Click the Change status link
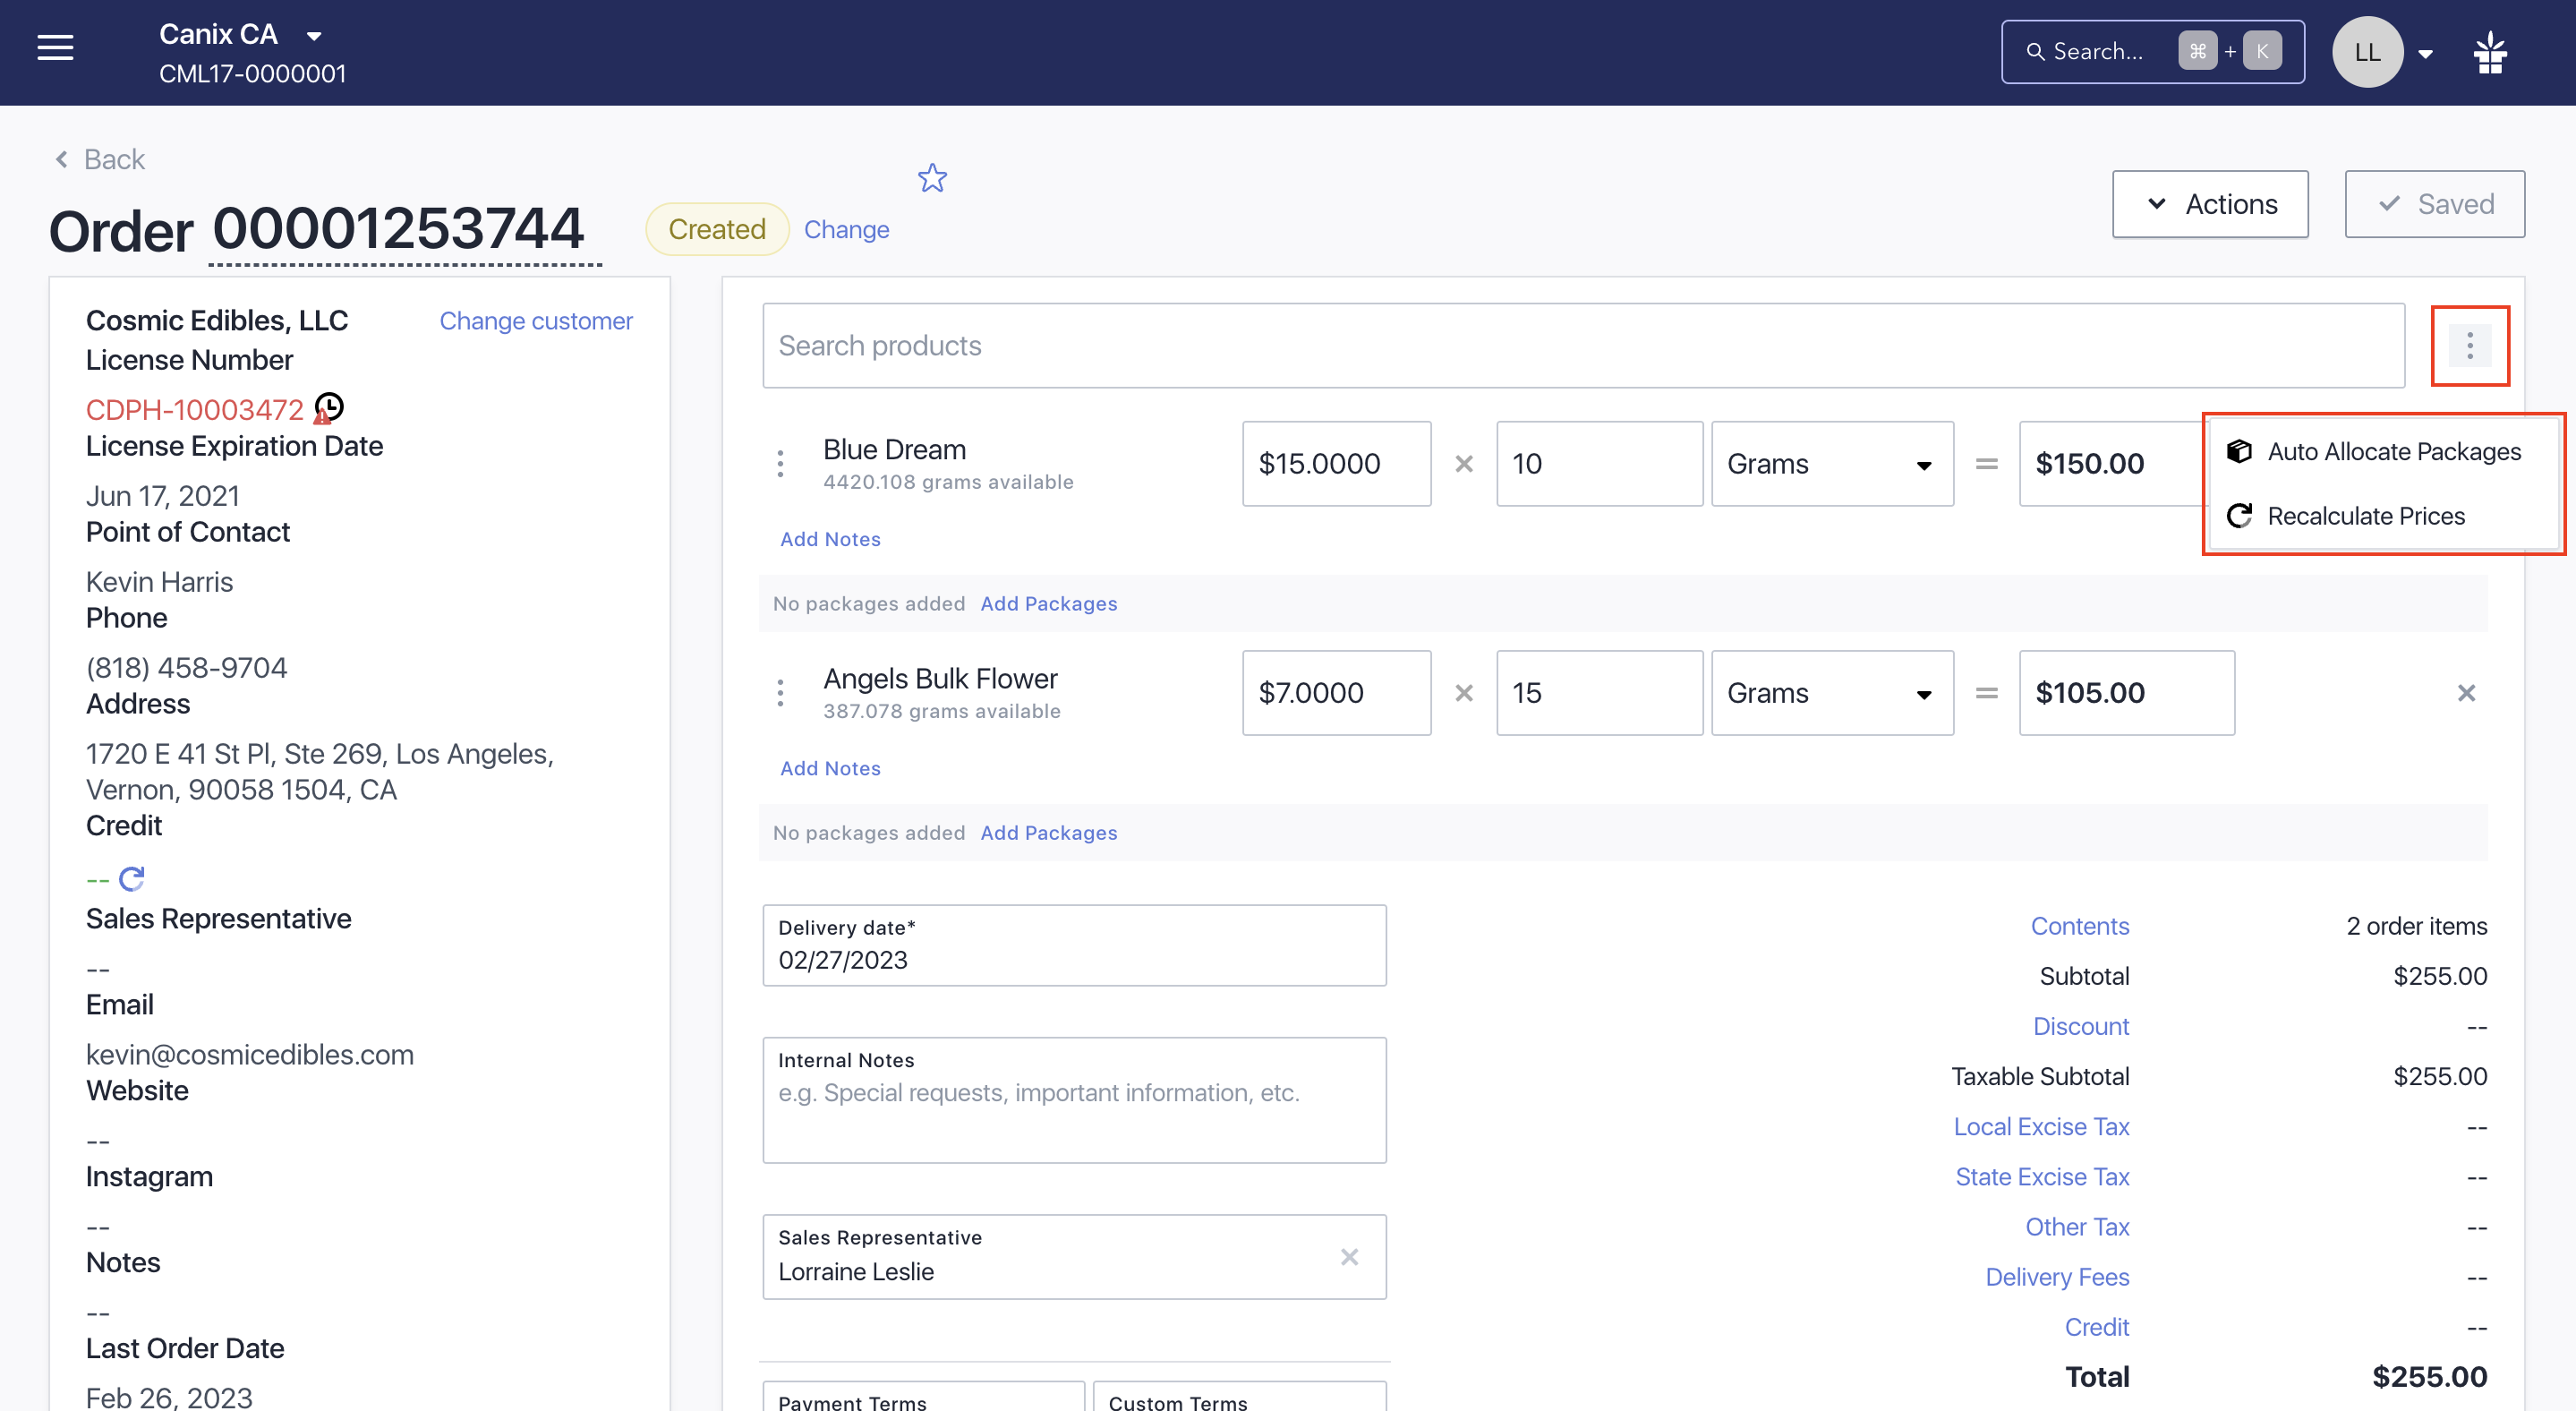This screenshot has width=2576, height=1411. point(846,229)
